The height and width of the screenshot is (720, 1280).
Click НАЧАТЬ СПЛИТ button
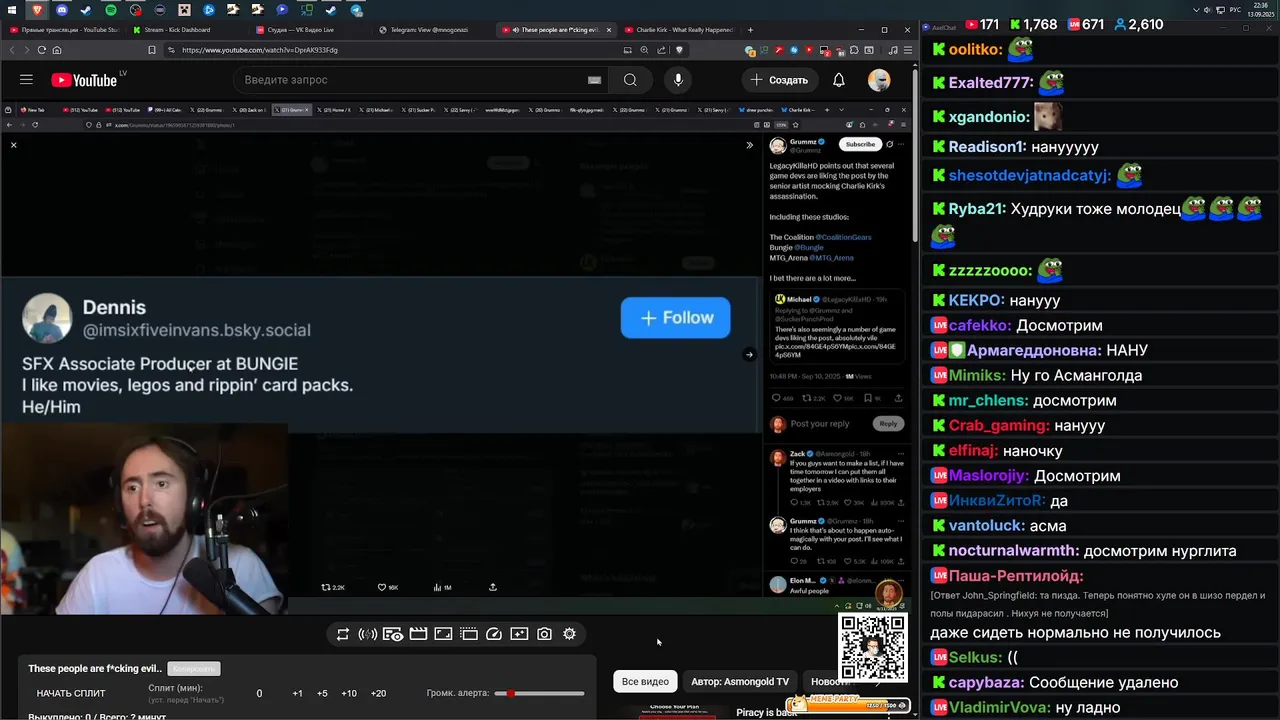71,693
